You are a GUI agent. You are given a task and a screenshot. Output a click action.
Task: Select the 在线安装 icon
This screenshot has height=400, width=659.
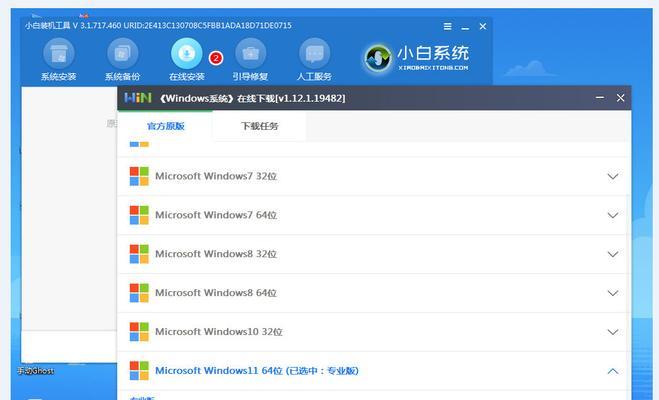click(187, 54)
